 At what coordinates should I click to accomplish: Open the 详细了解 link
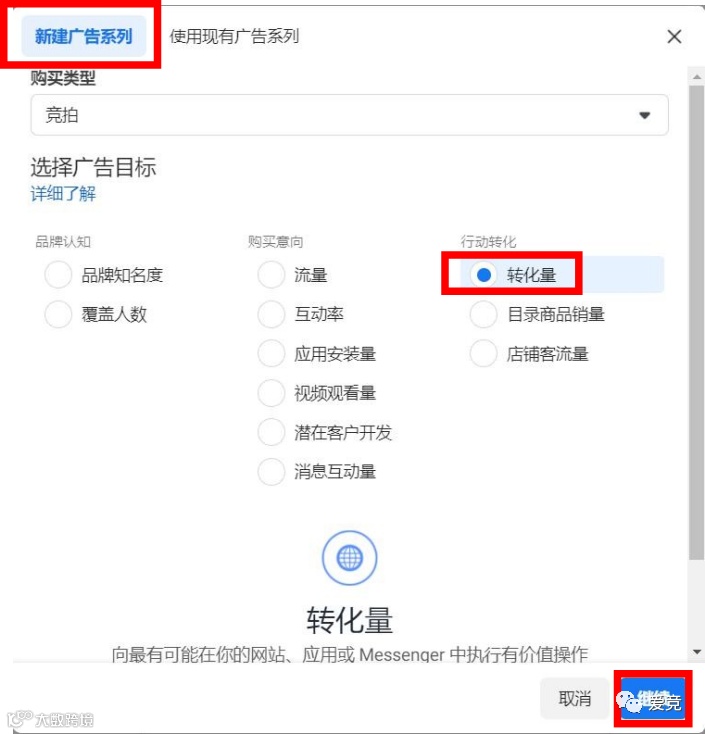(63, 193)
